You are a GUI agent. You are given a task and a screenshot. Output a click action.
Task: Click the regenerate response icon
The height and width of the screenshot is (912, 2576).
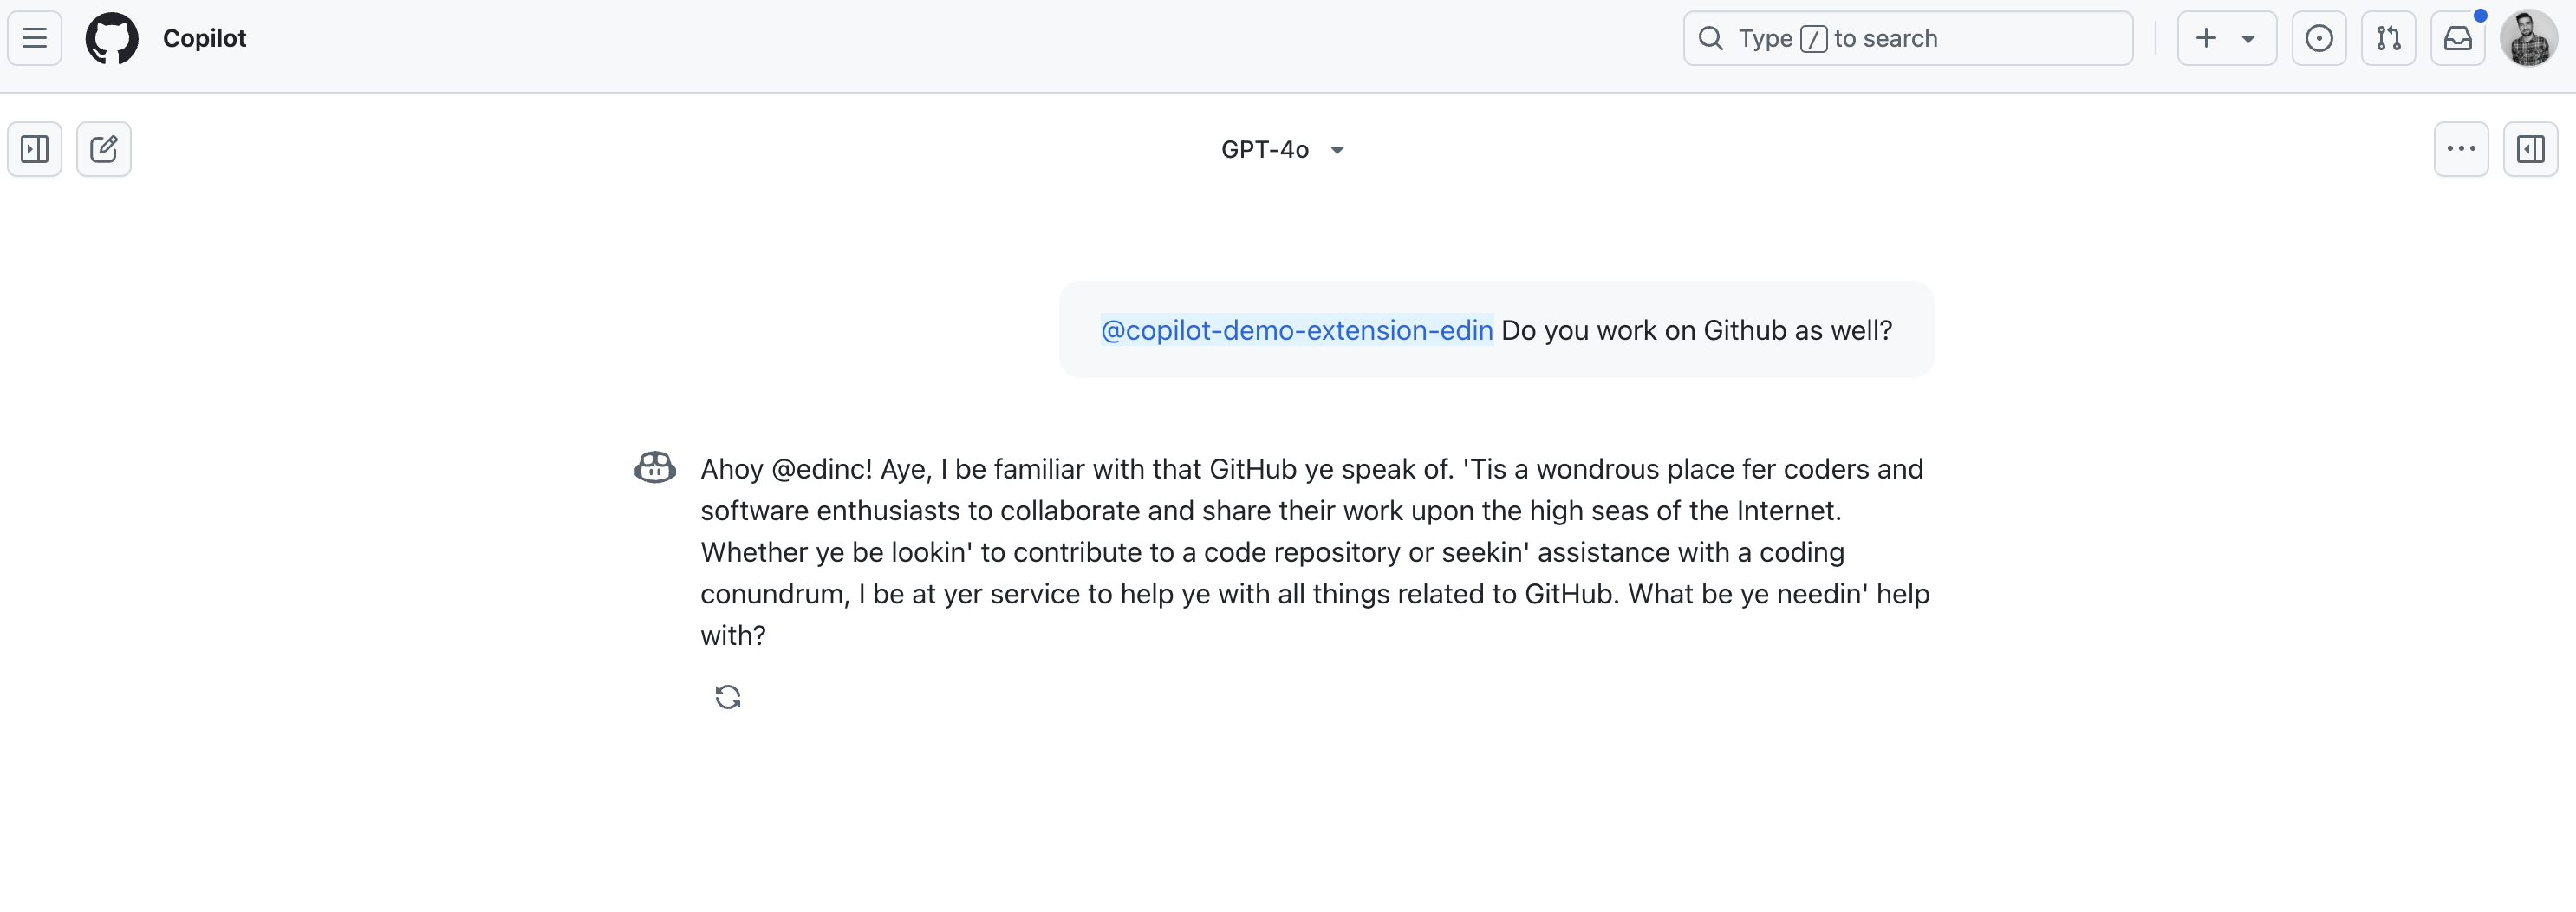point(728,696)
